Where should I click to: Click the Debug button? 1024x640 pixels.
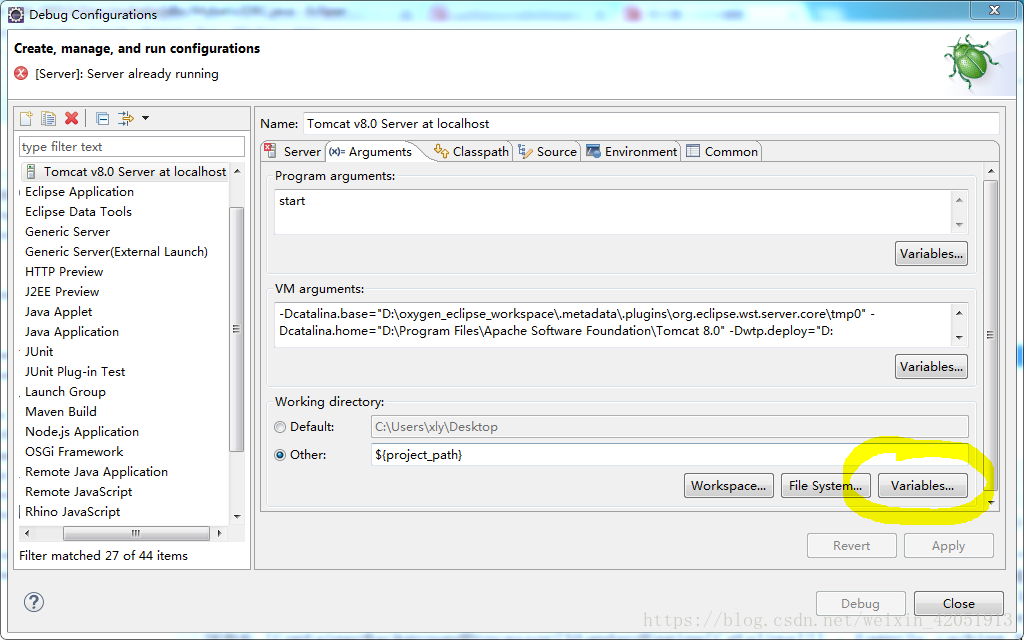tap(861, 603)
